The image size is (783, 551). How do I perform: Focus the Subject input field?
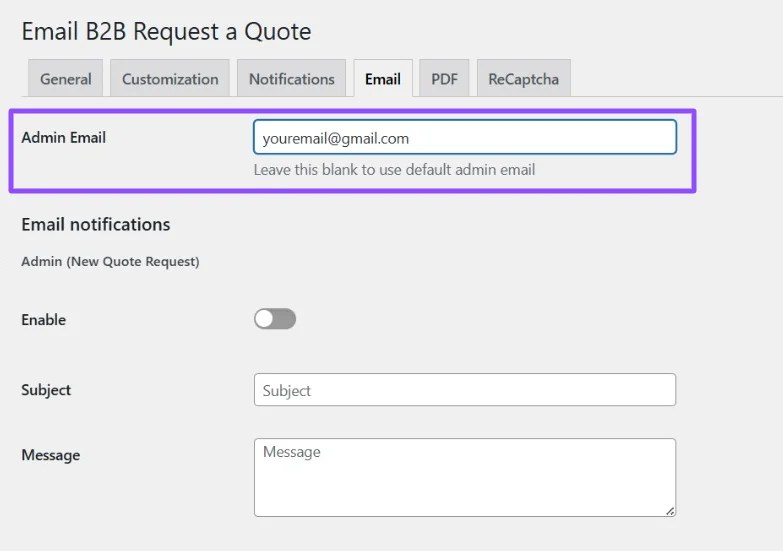[465, 390]
